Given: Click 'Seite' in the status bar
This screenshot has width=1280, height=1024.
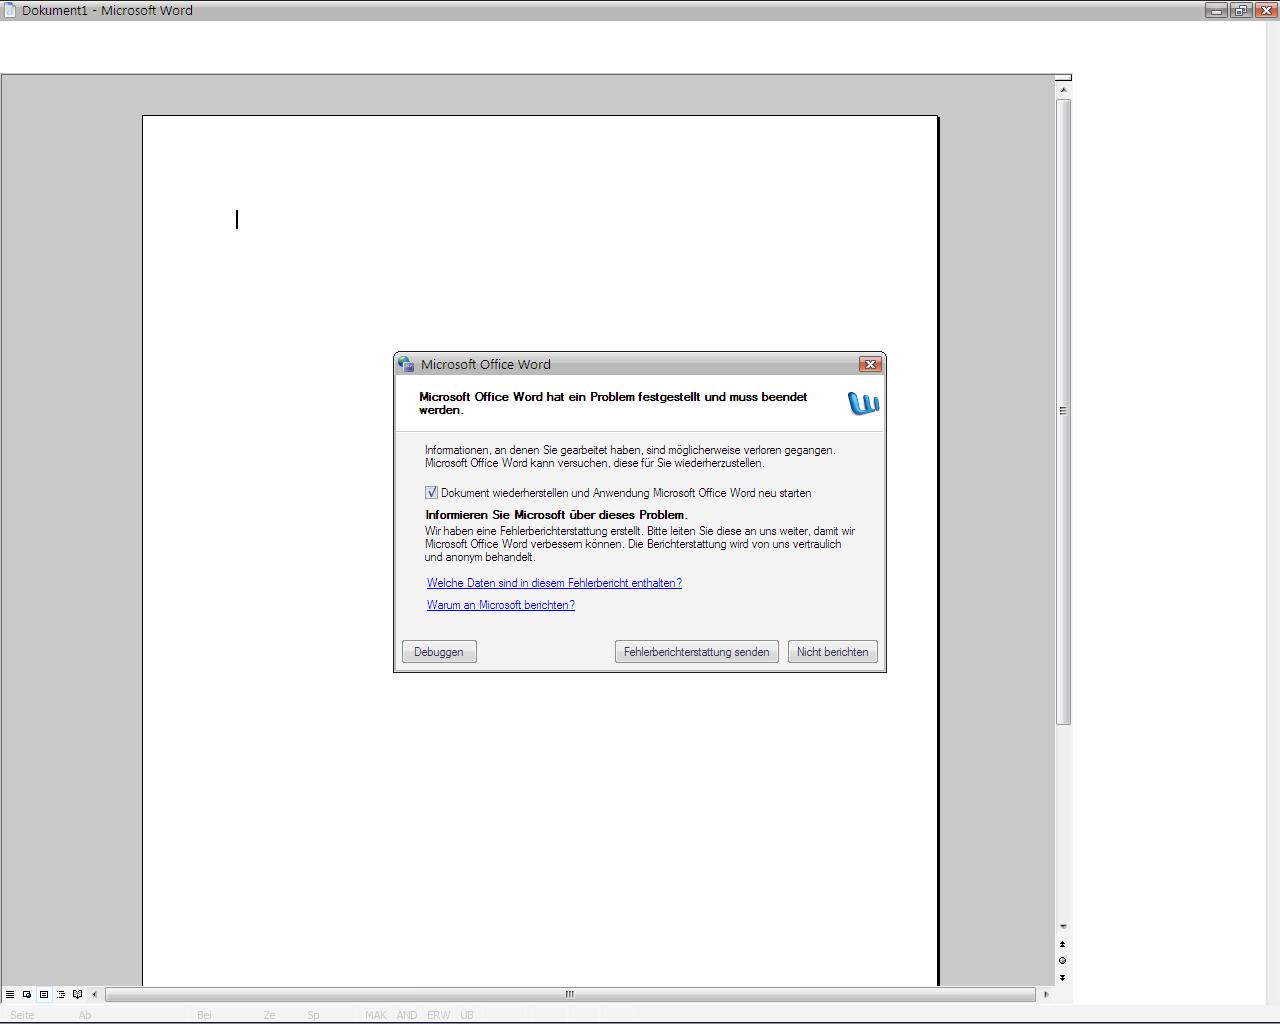Looking at the screenshot, I should click(x=22, y=1015).
